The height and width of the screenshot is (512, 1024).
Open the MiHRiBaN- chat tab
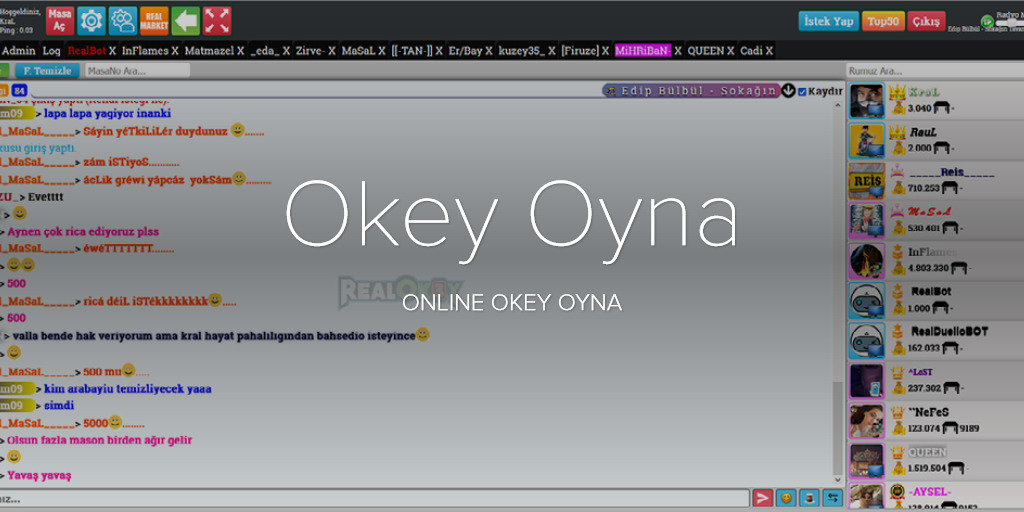click(642, 50)
